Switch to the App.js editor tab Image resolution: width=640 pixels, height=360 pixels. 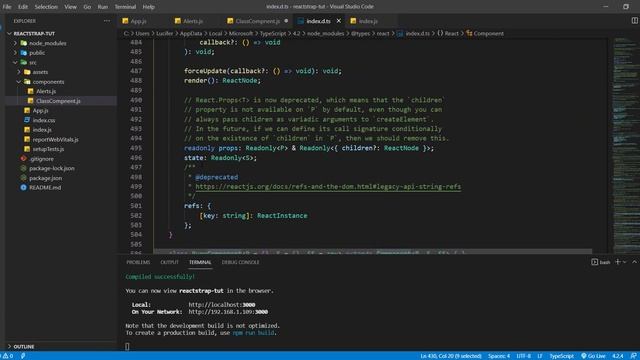coord(138,21)
